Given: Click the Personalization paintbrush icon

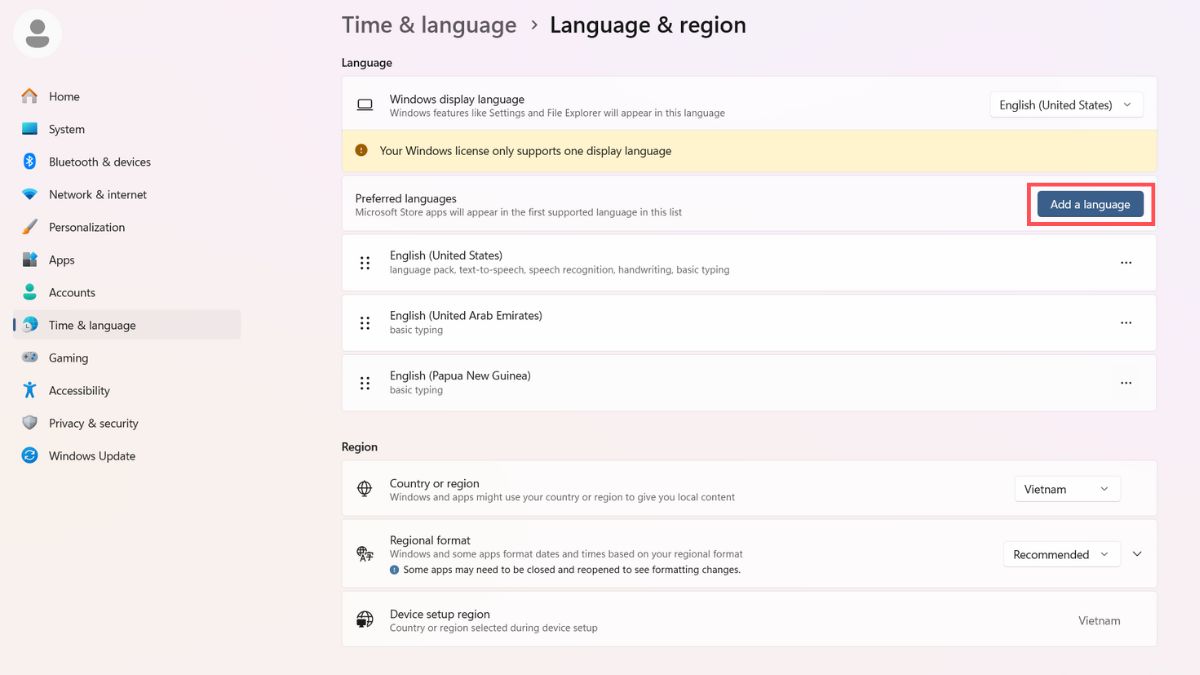Looking at the screenshot, I should click(30, 227).
